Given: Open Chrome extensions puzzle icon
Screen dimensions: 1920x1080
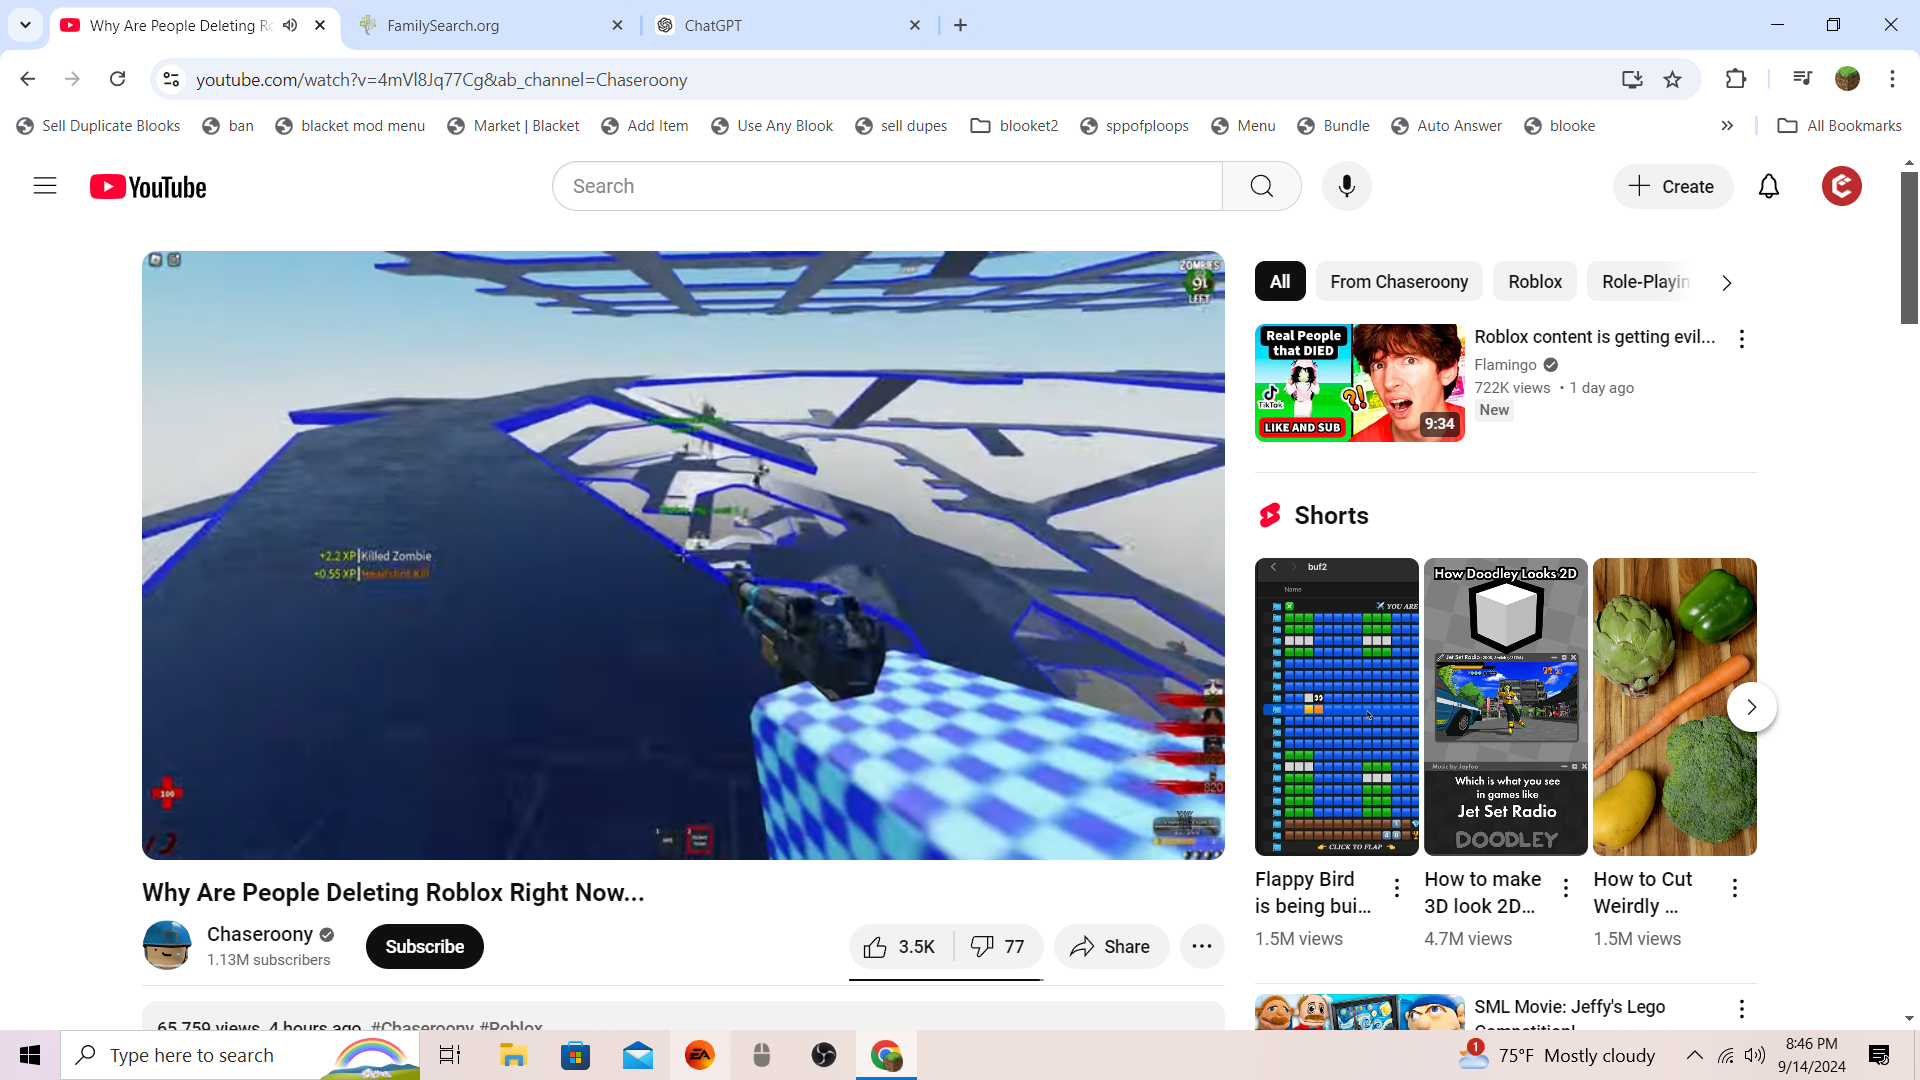Looking at the screenshot, I should pyautogui.click(x=1736, y=79).
